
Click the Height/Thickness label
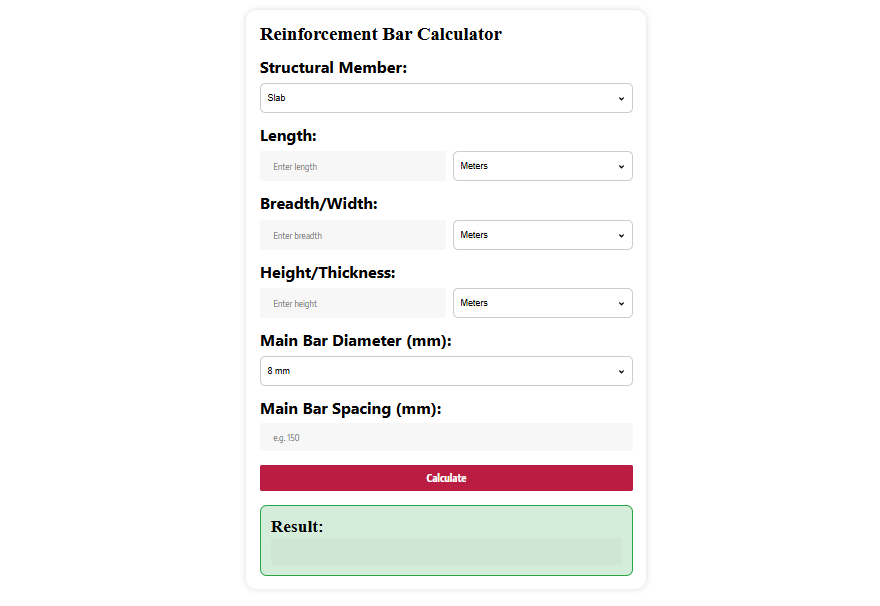pyautogui.click(x=328, y=272)
